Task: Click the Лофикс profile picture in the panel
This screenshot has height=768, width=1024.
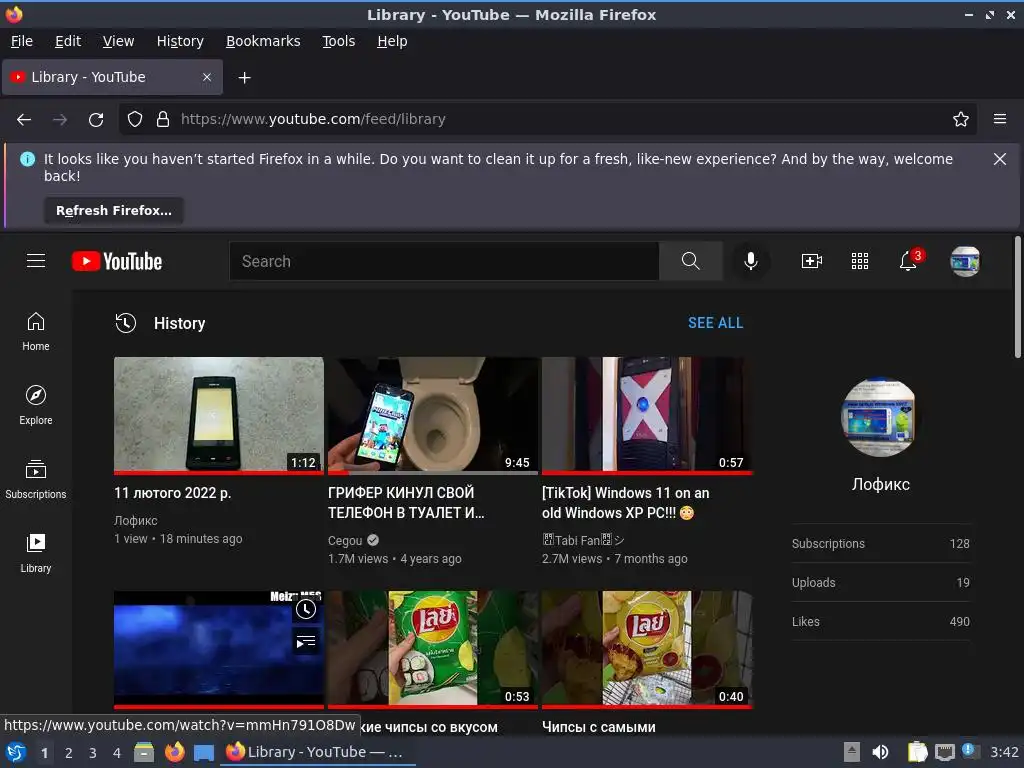Action: tap(880, 417)
